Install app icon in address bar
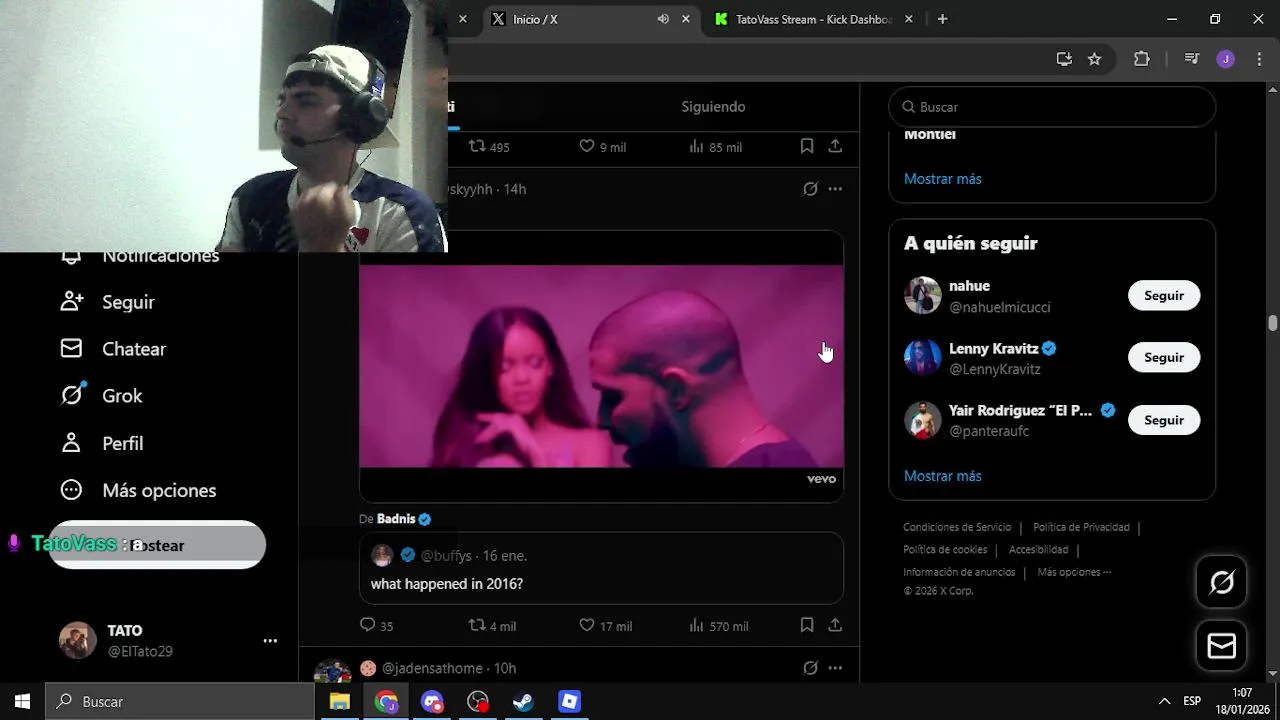This screenshot has width=1280, height=720. click(1064, 59)
